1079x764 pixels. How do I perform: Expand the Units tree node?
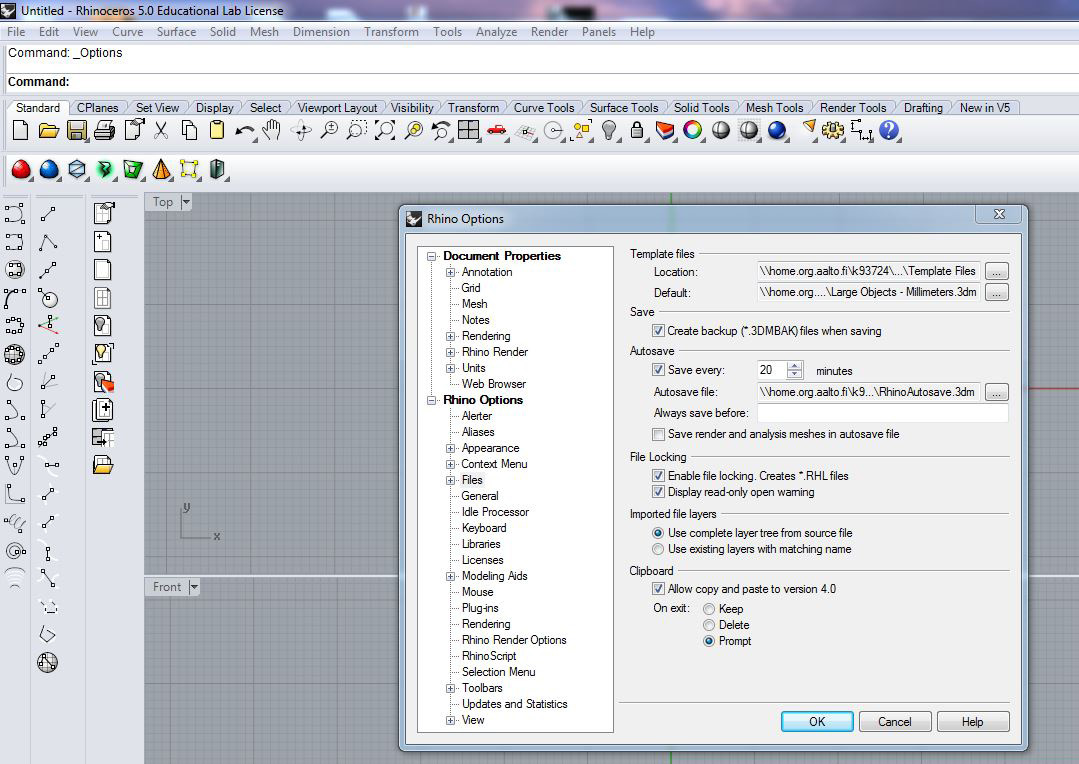click(451, 368)
